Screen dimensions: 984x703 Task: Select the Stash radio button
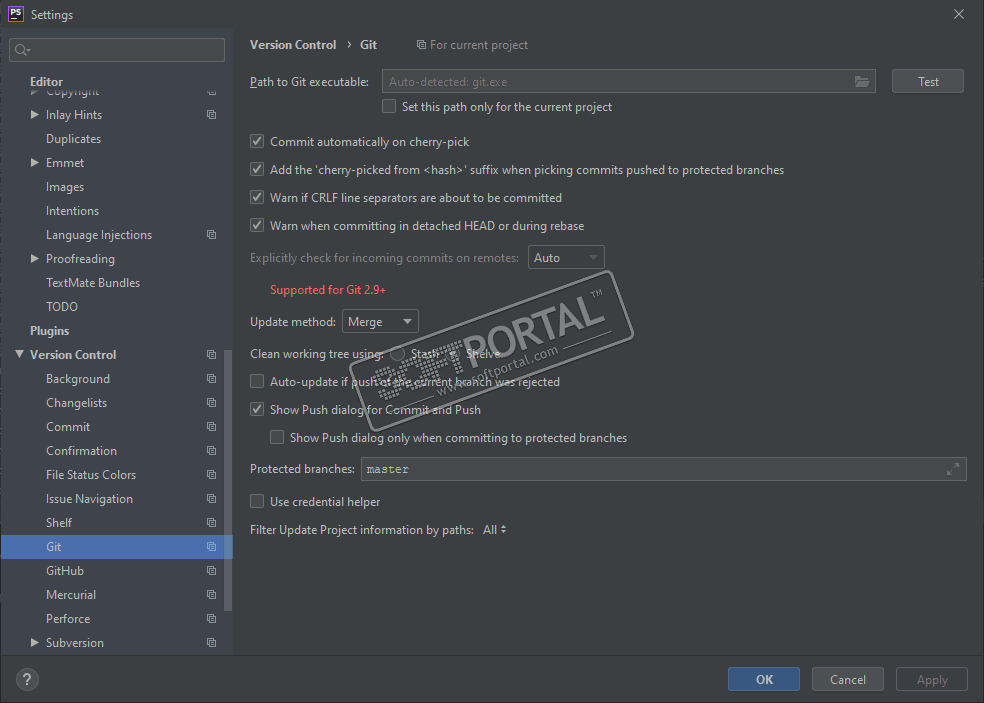[x=397, y=353]
